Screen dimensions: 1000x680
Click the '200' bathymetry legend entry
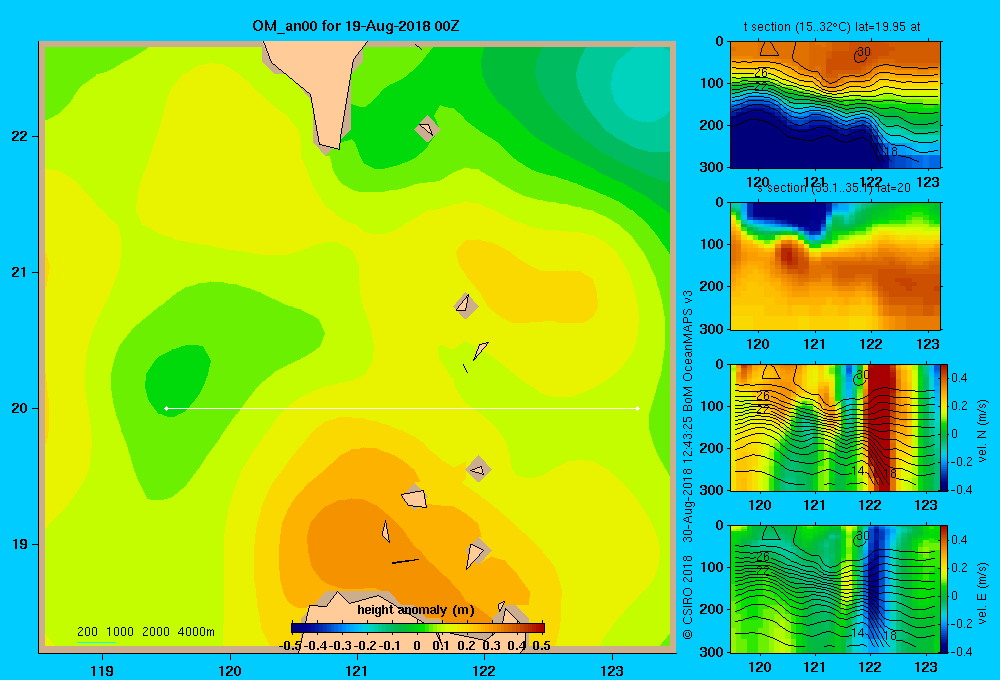[87, 632]
